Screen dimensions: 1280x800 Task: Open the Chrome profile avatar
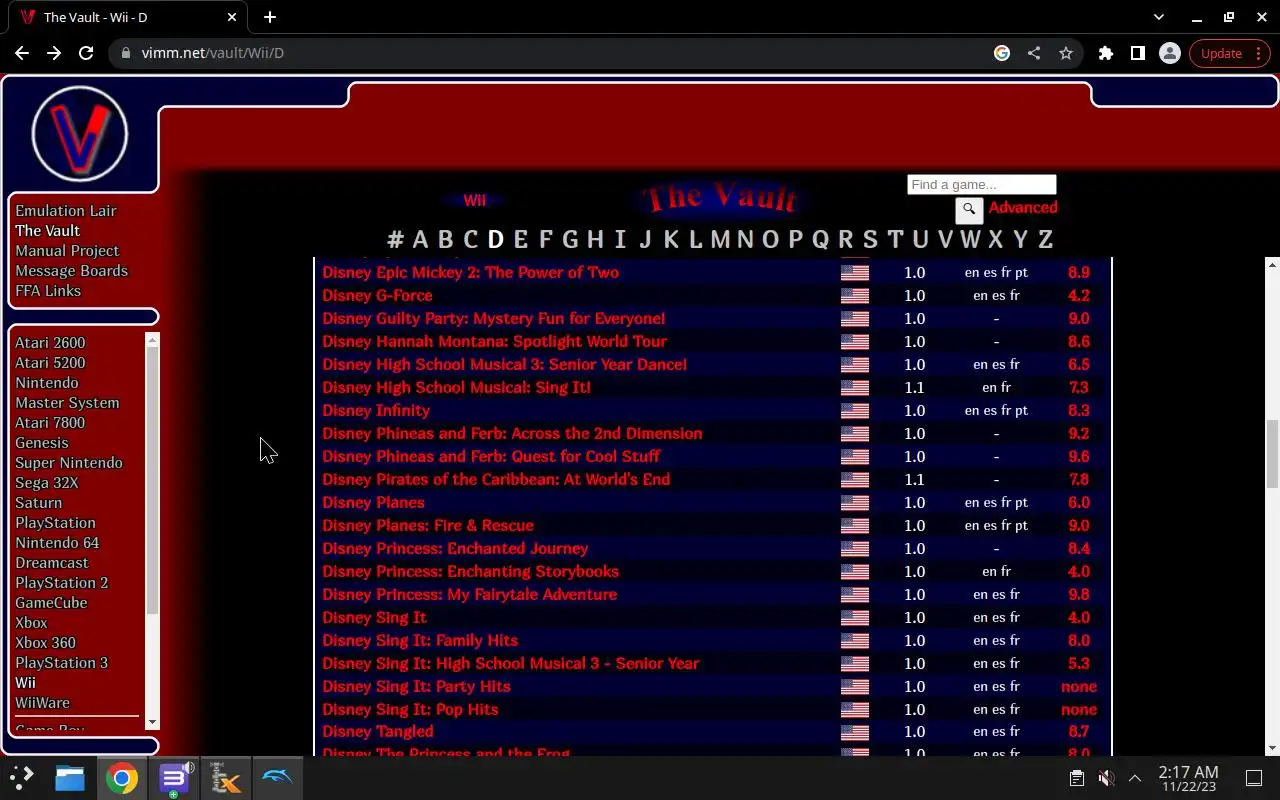pos(1169,53)
